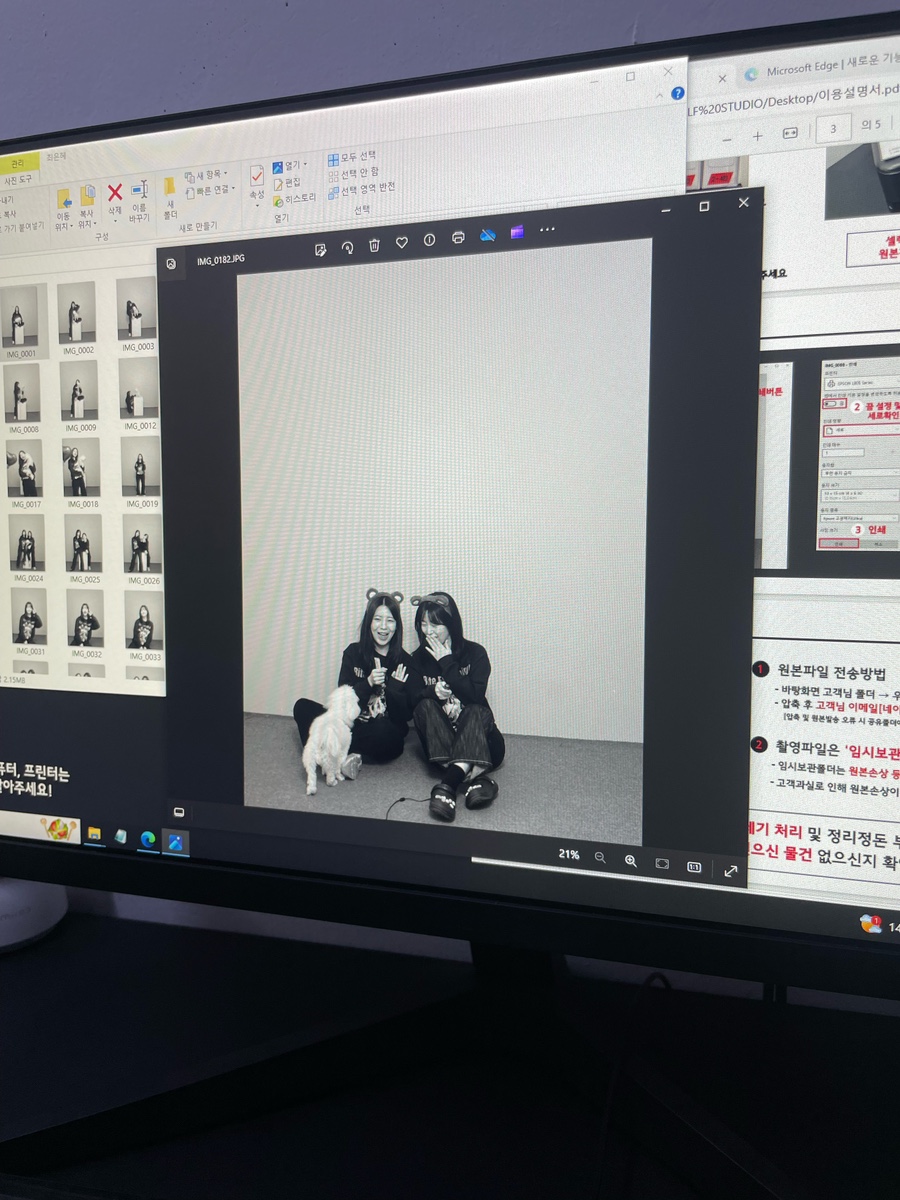Click PDF zoom in plus in Edge
The width and height of the screenshot is (900, 1200).
tap(758, 135)
